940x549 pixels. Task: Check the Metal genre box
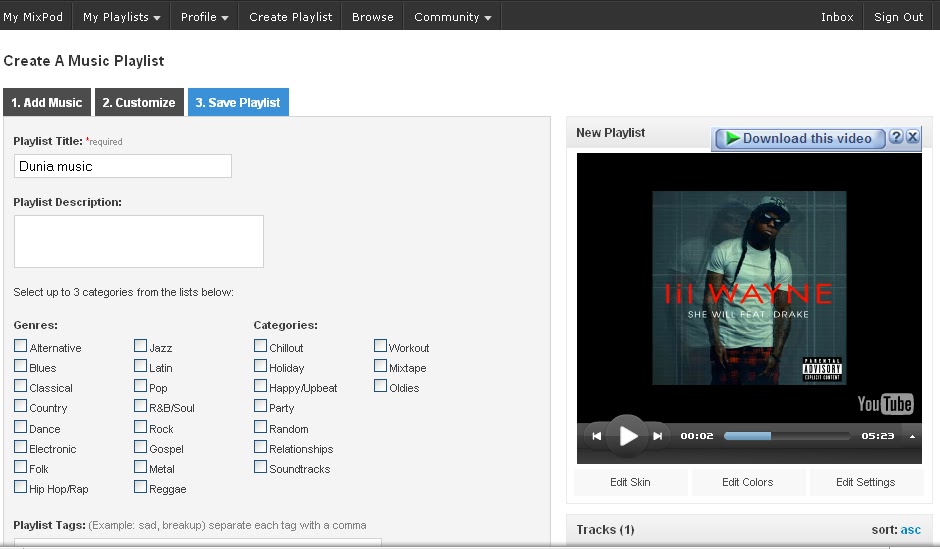pos(140,467)
